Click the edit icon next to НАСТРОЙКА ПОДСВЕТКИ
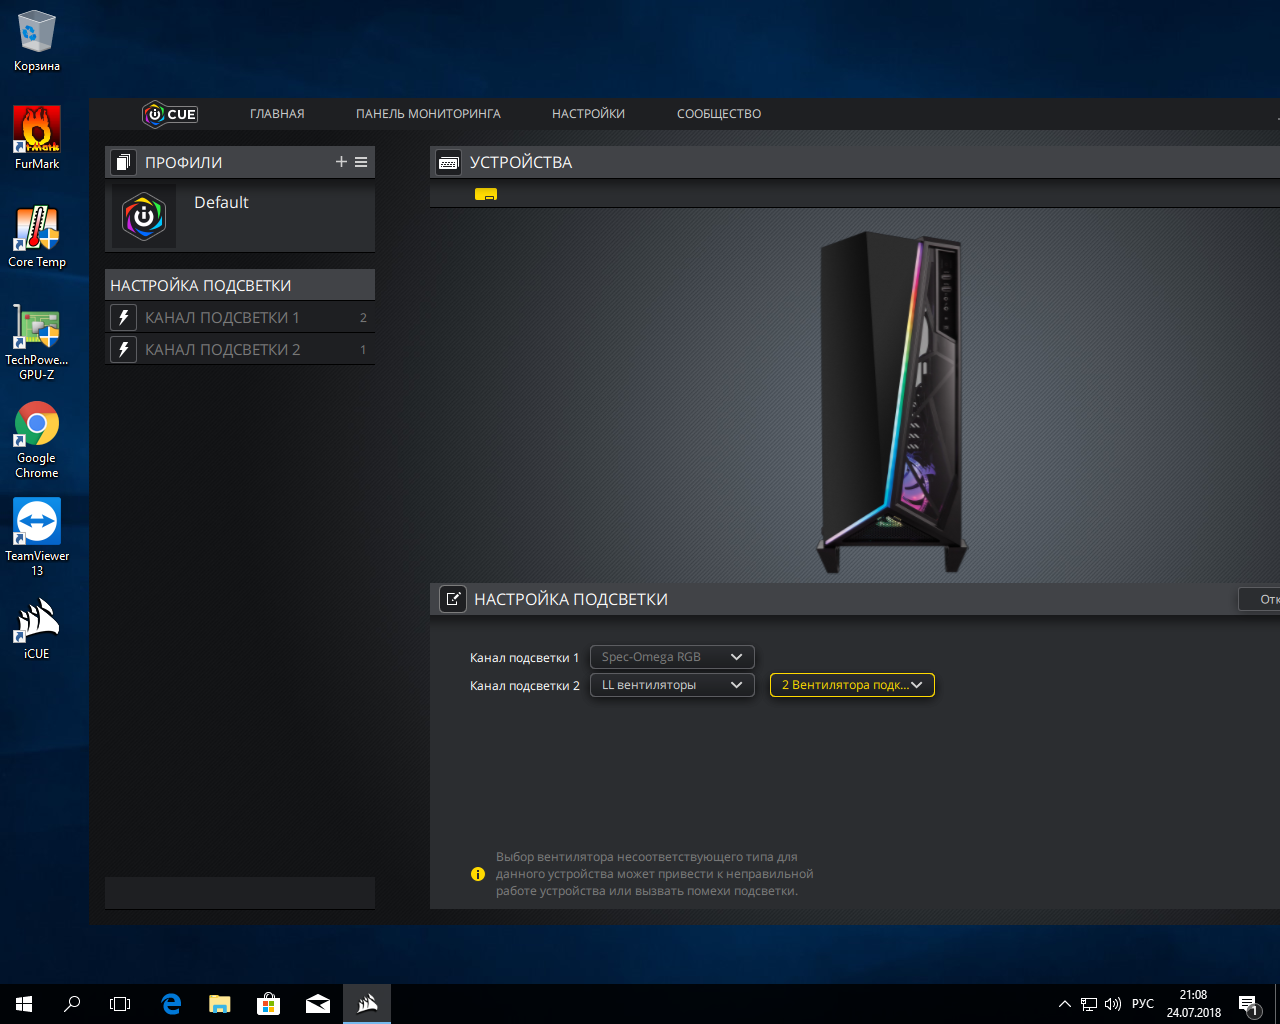Image resolution: width=1280 pixels, height=1024 pixels. pyautogui.click(x=453, y=599)
